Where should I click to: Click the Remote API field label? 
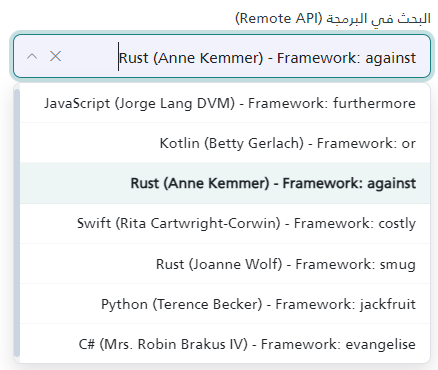tap(333, 18)
